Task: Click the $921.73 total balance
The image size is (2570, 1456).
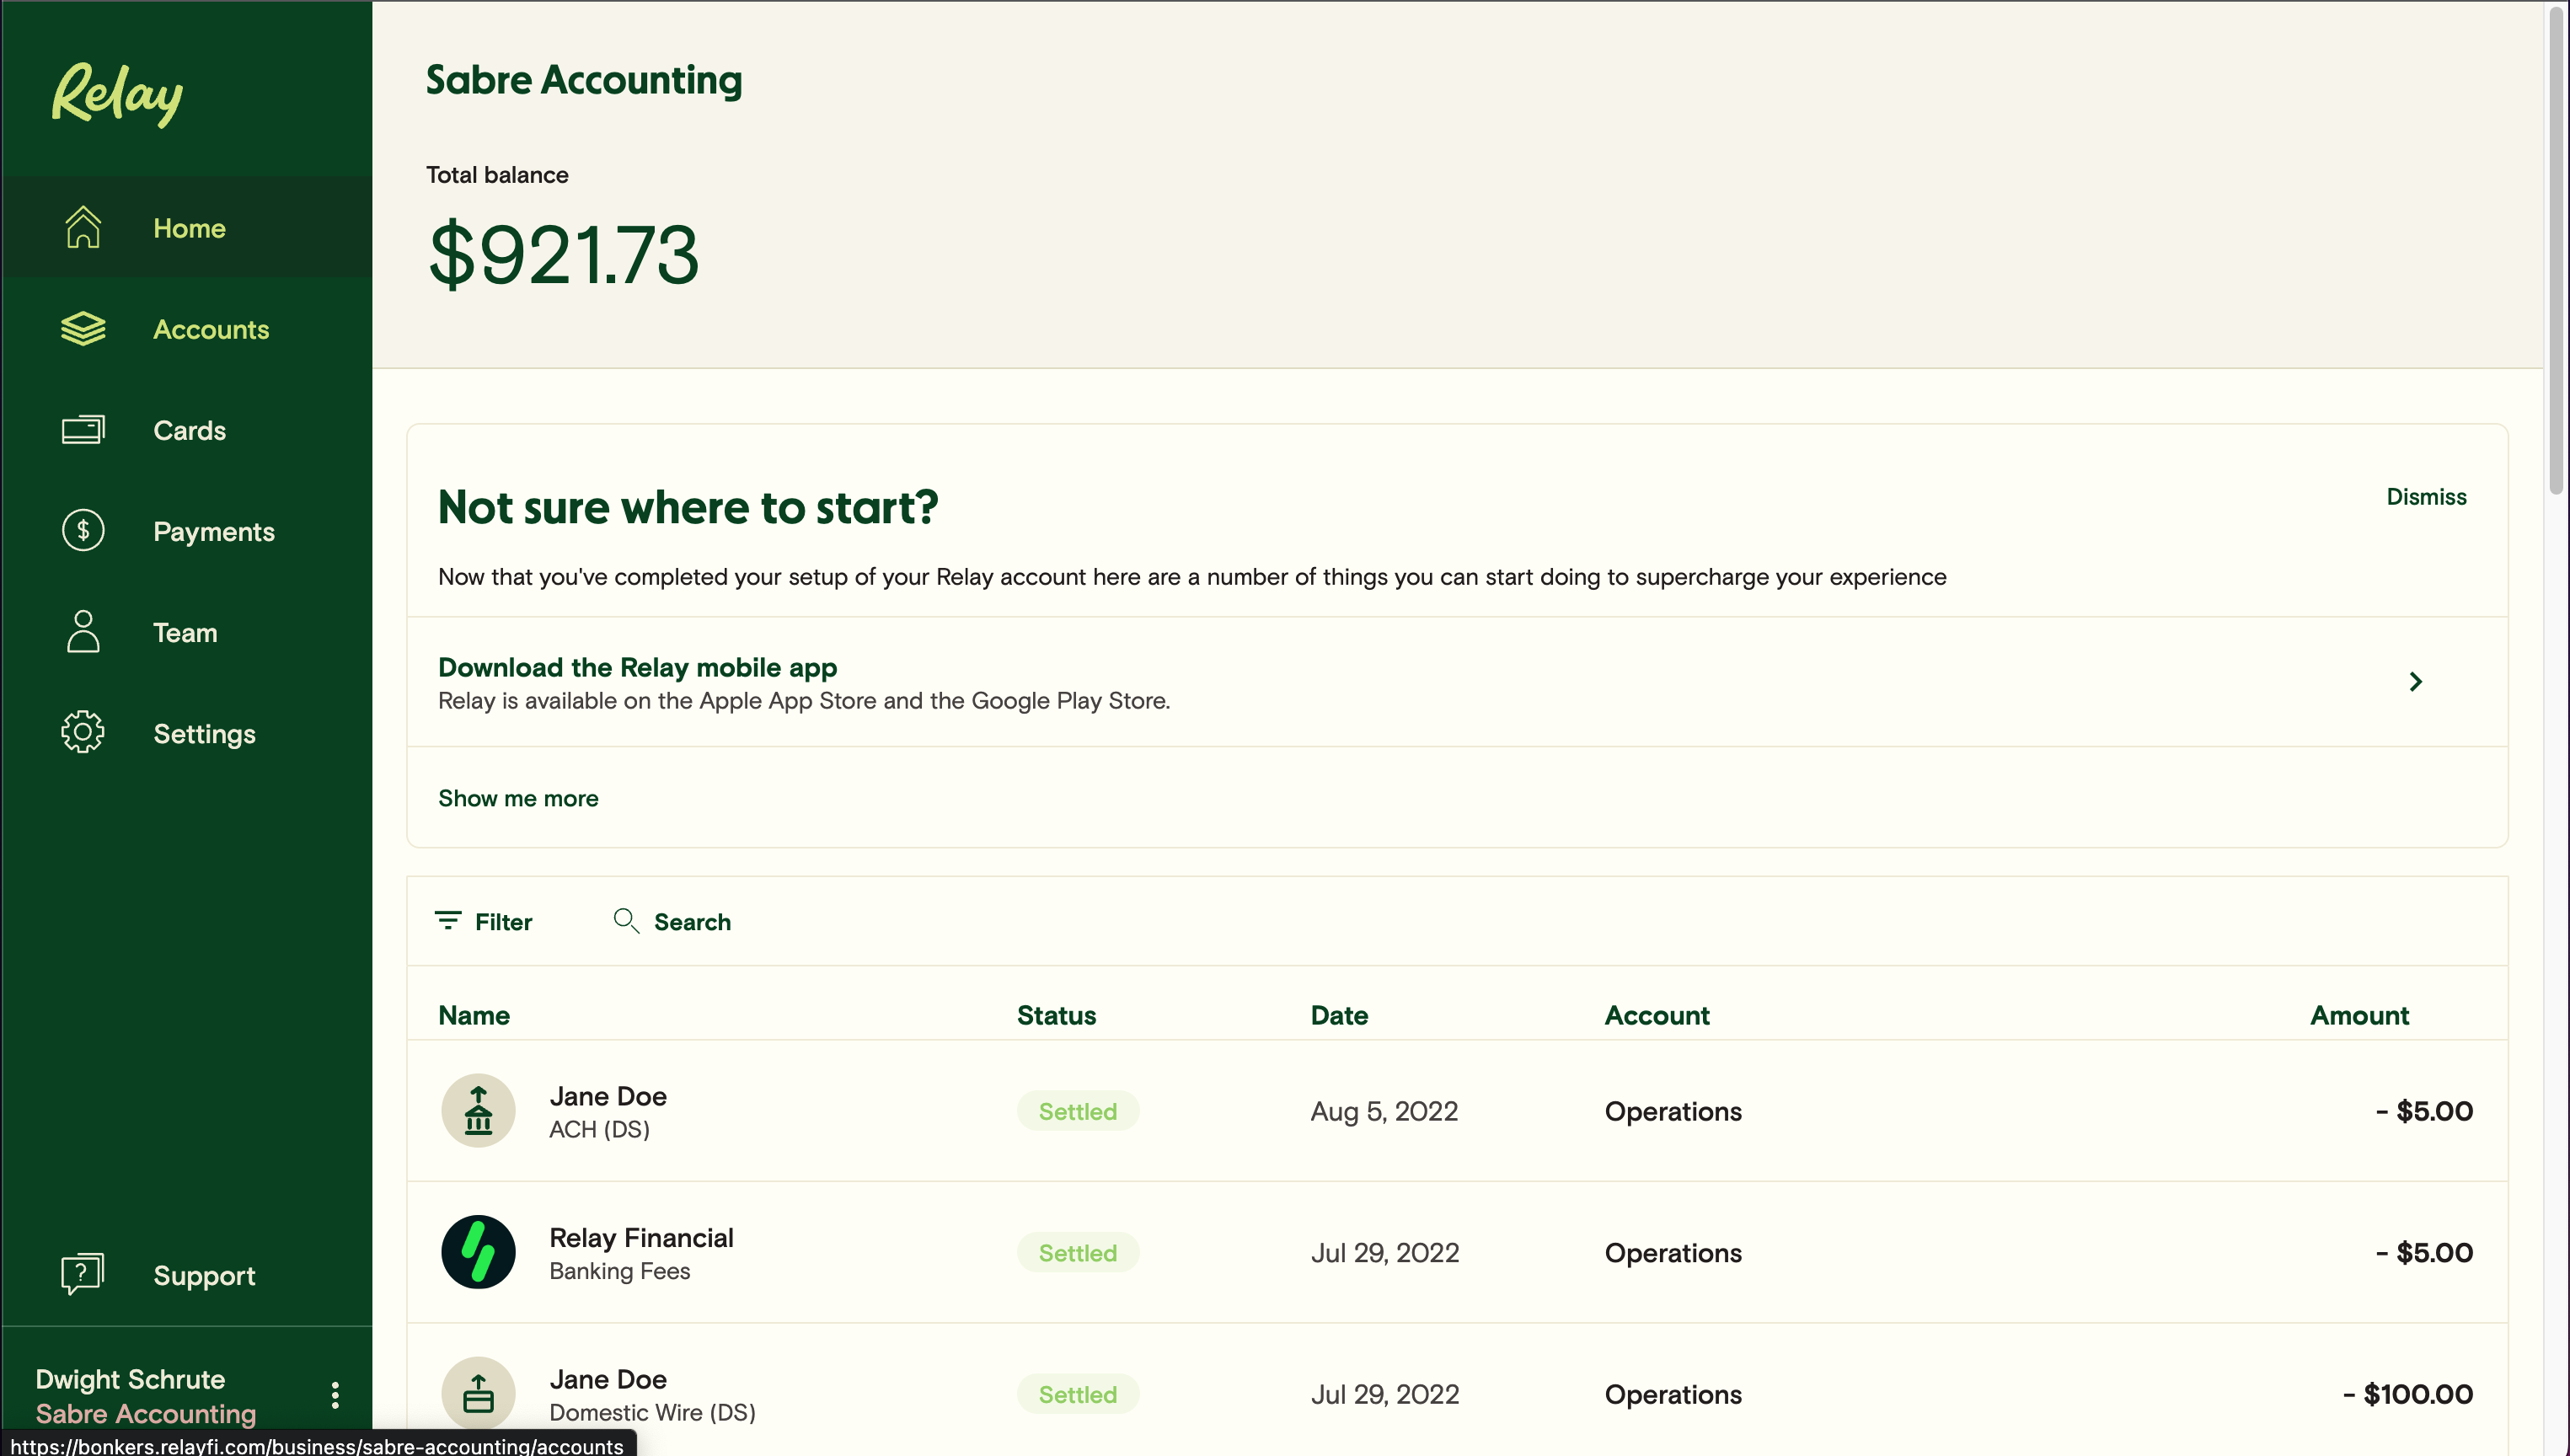Action: pos(563,254)
